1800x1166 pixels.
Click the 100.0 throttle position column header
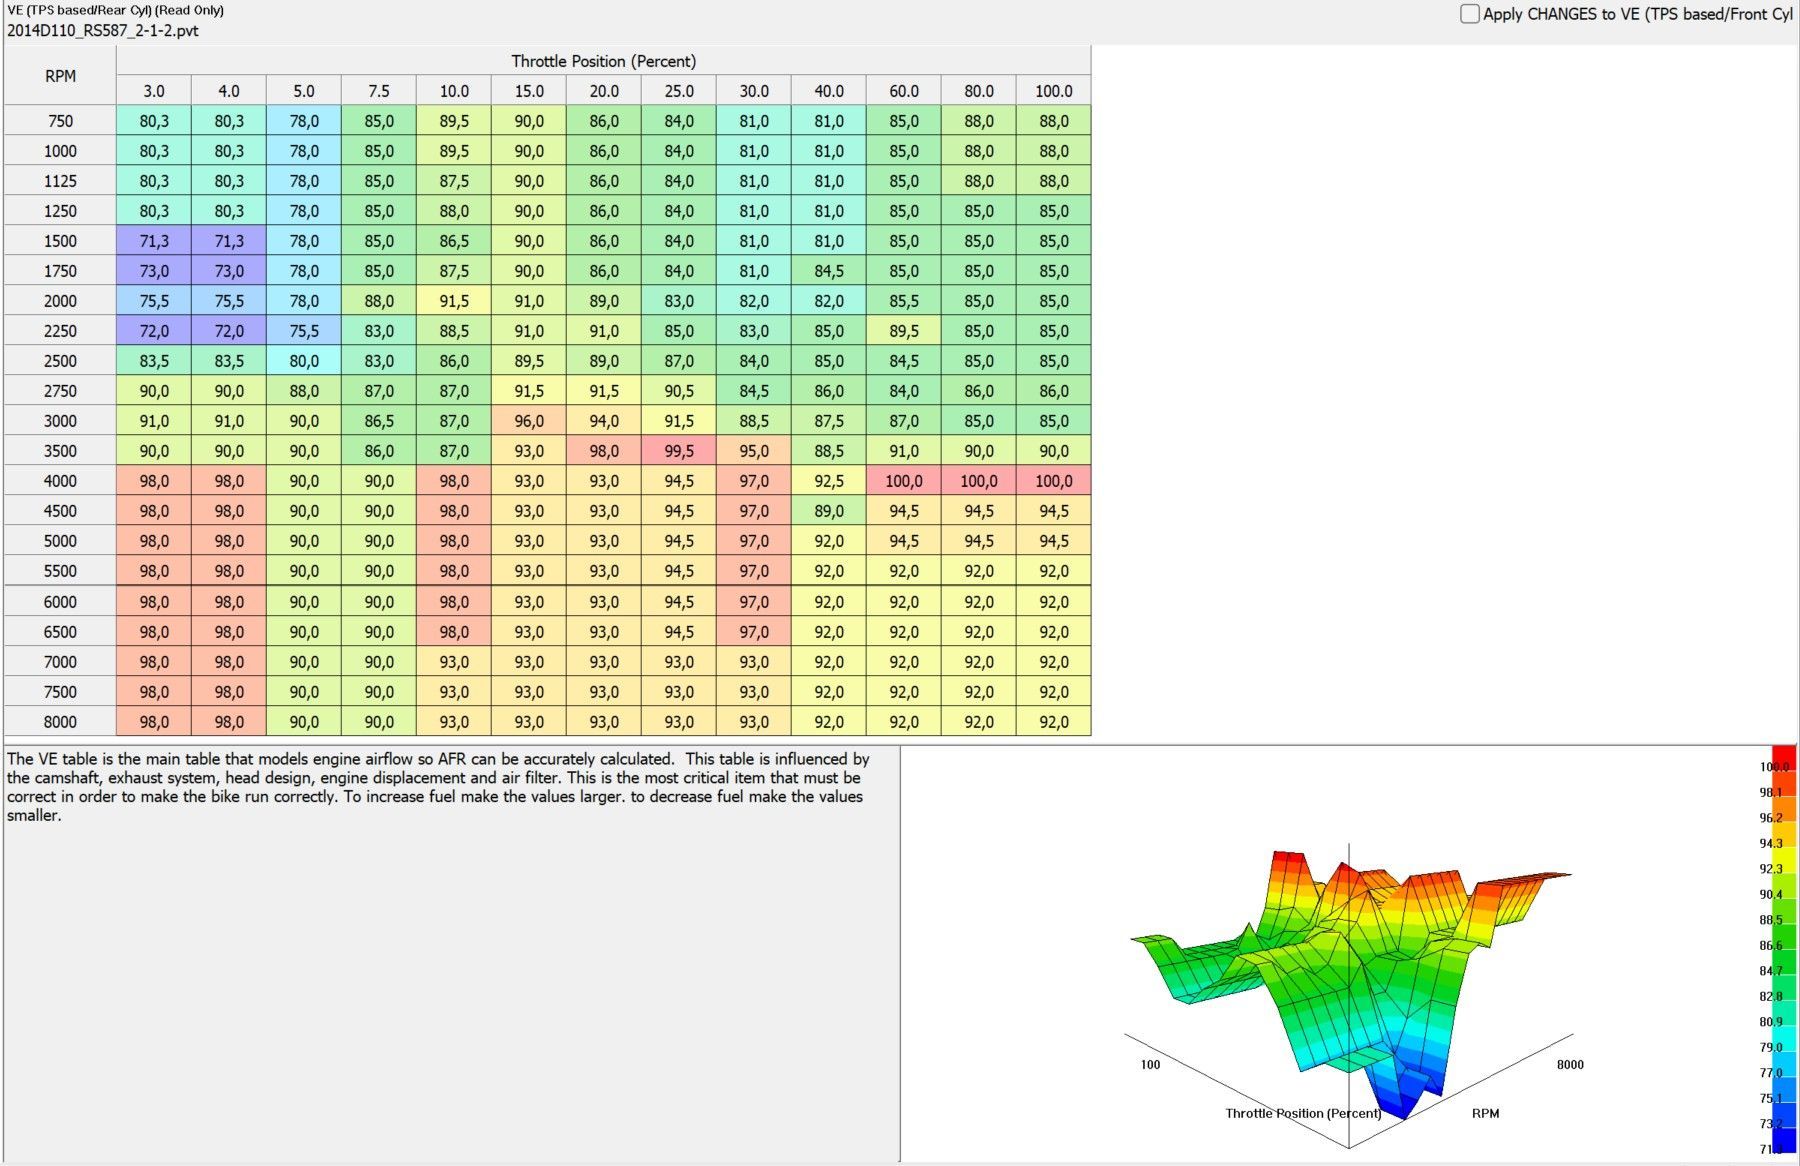pos(1053,91)
